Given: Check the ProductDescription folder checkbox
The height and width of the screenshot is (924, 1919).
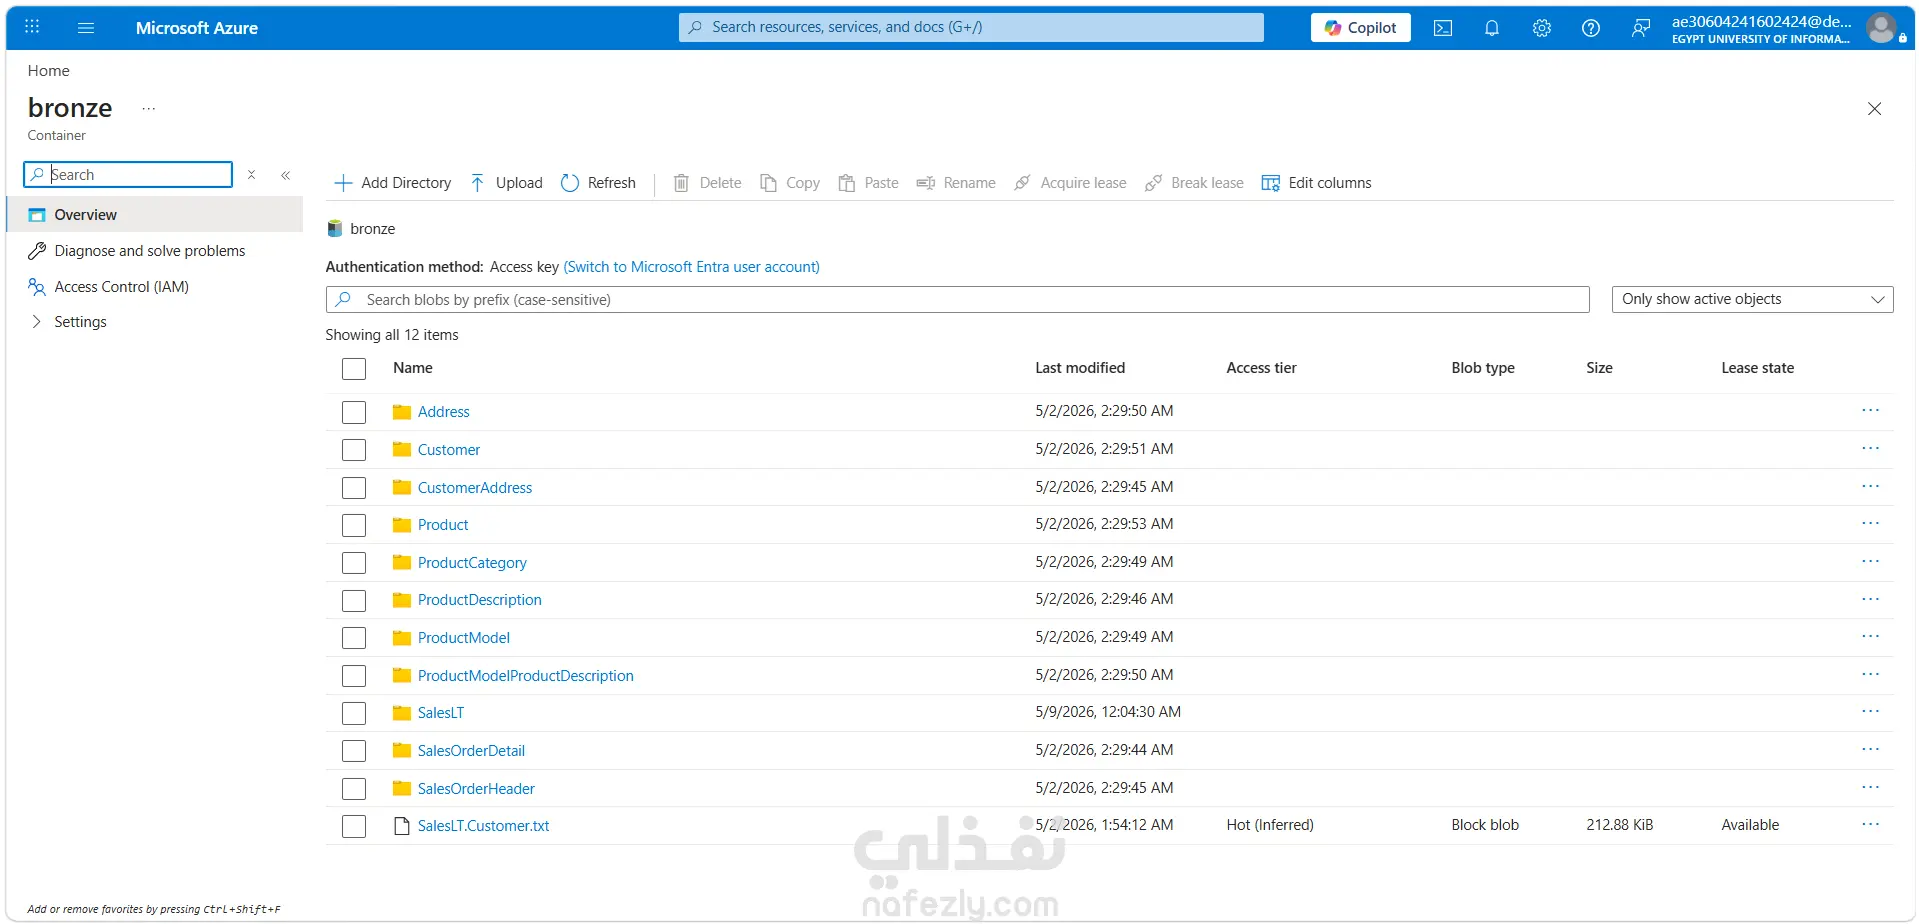Looking at the screenshot, I should (354, 600).
